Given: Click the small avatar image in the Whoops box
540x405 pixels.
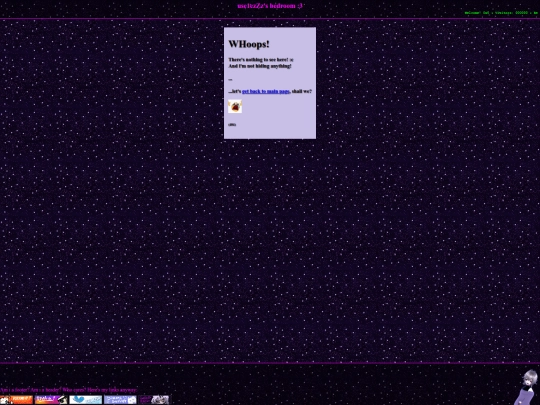Looking at the screenshot, I should (x=235, y=106).
